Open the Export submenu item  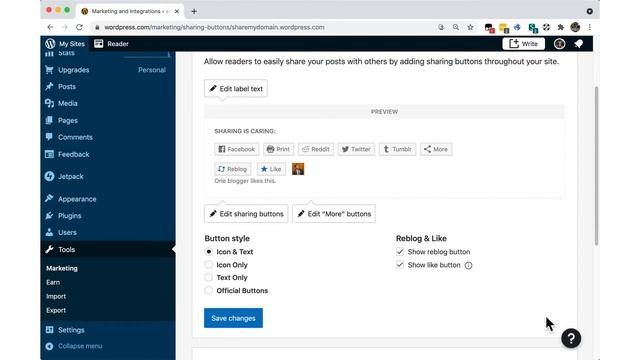point(56,310)
